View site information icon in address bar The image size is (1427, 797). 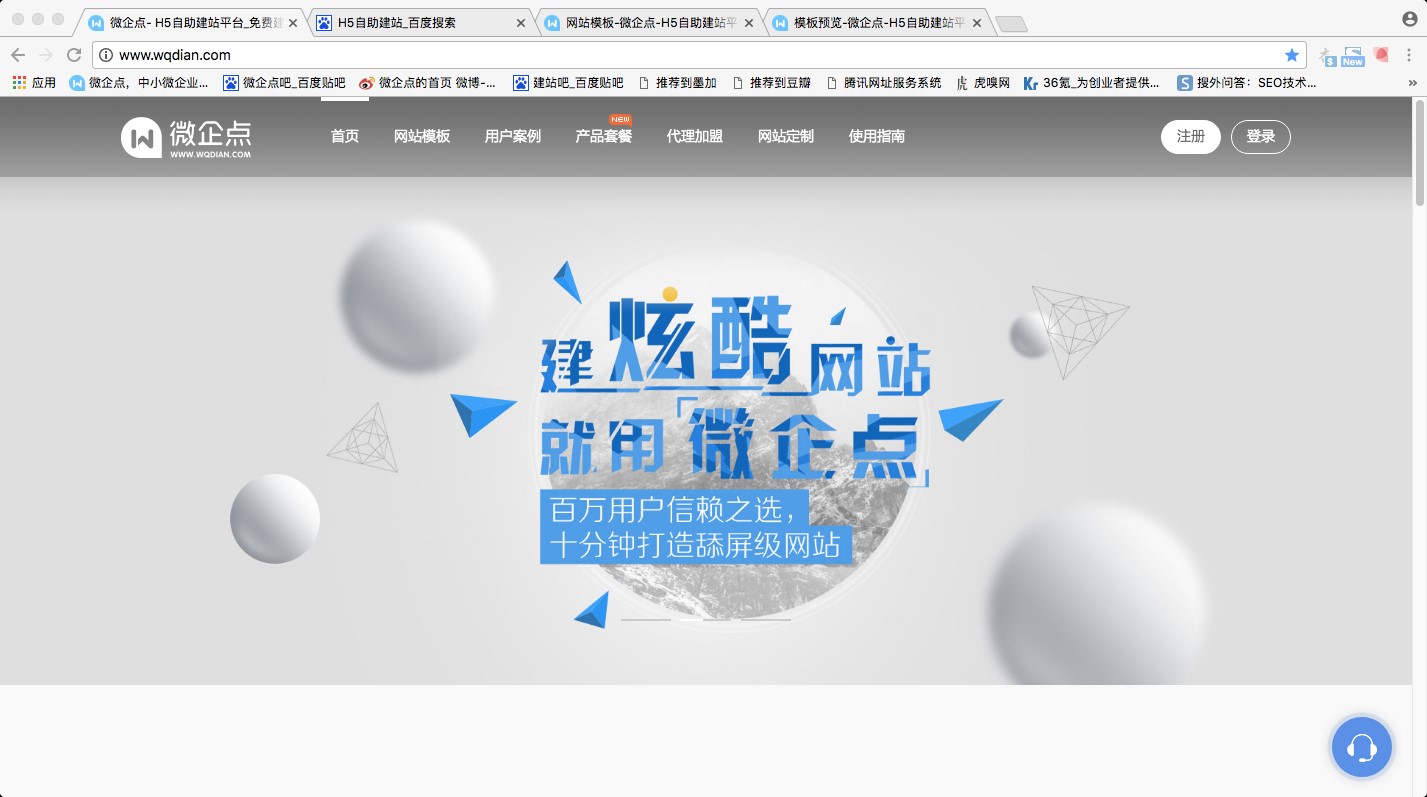[x=106, y=55]
